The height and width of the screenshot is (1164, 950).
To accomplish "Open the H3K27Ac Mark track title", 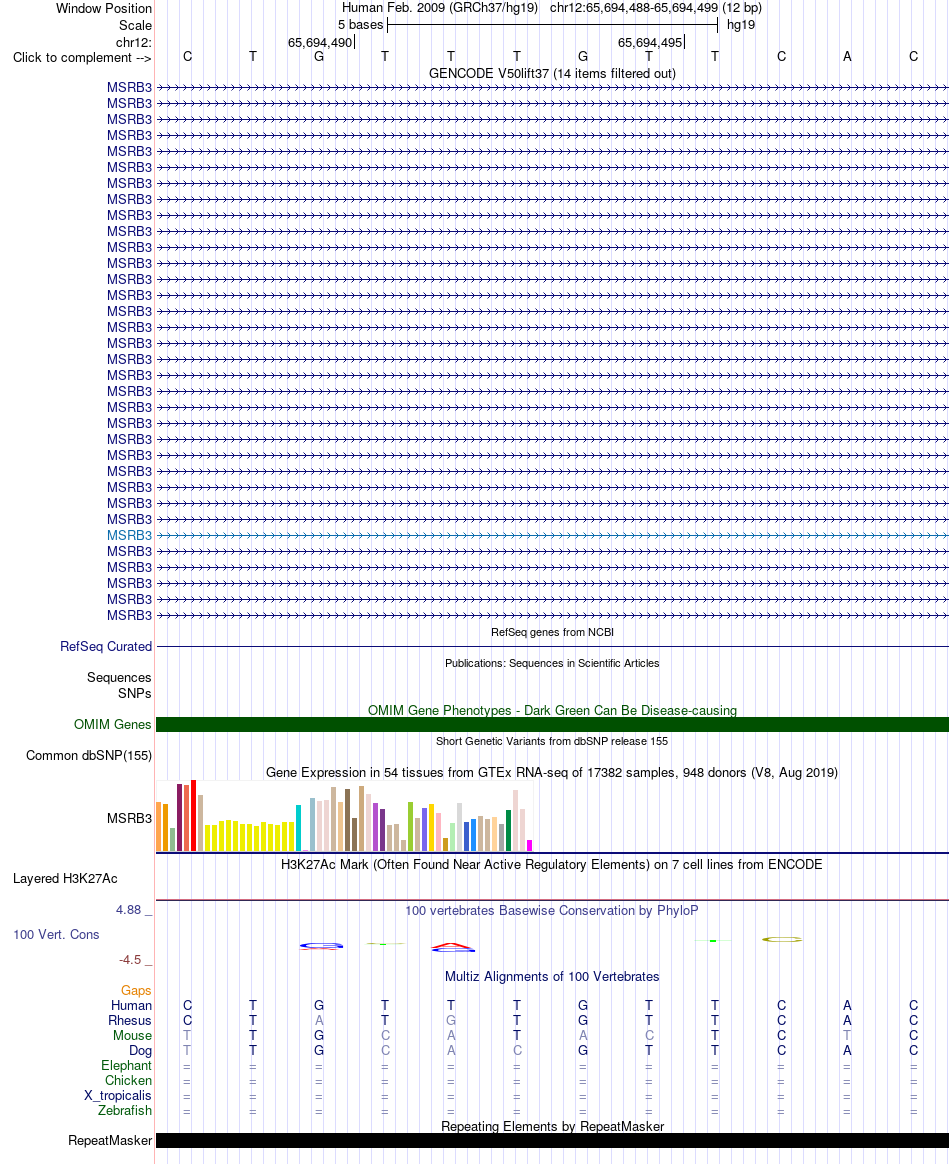I will [x=551, y=865].
